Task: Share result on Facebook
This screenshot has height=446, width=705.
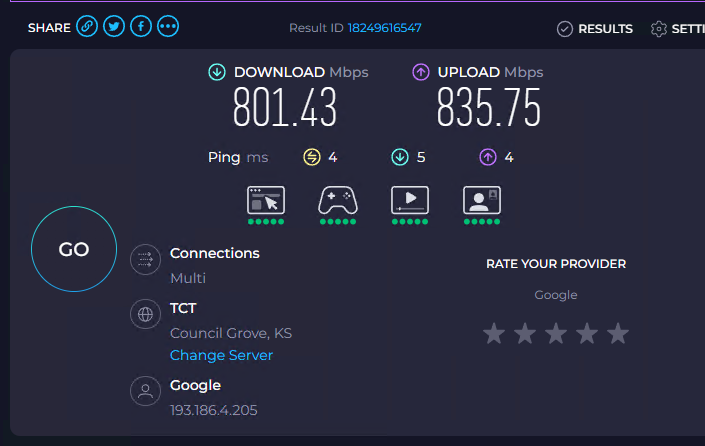Action: [141, 27]
